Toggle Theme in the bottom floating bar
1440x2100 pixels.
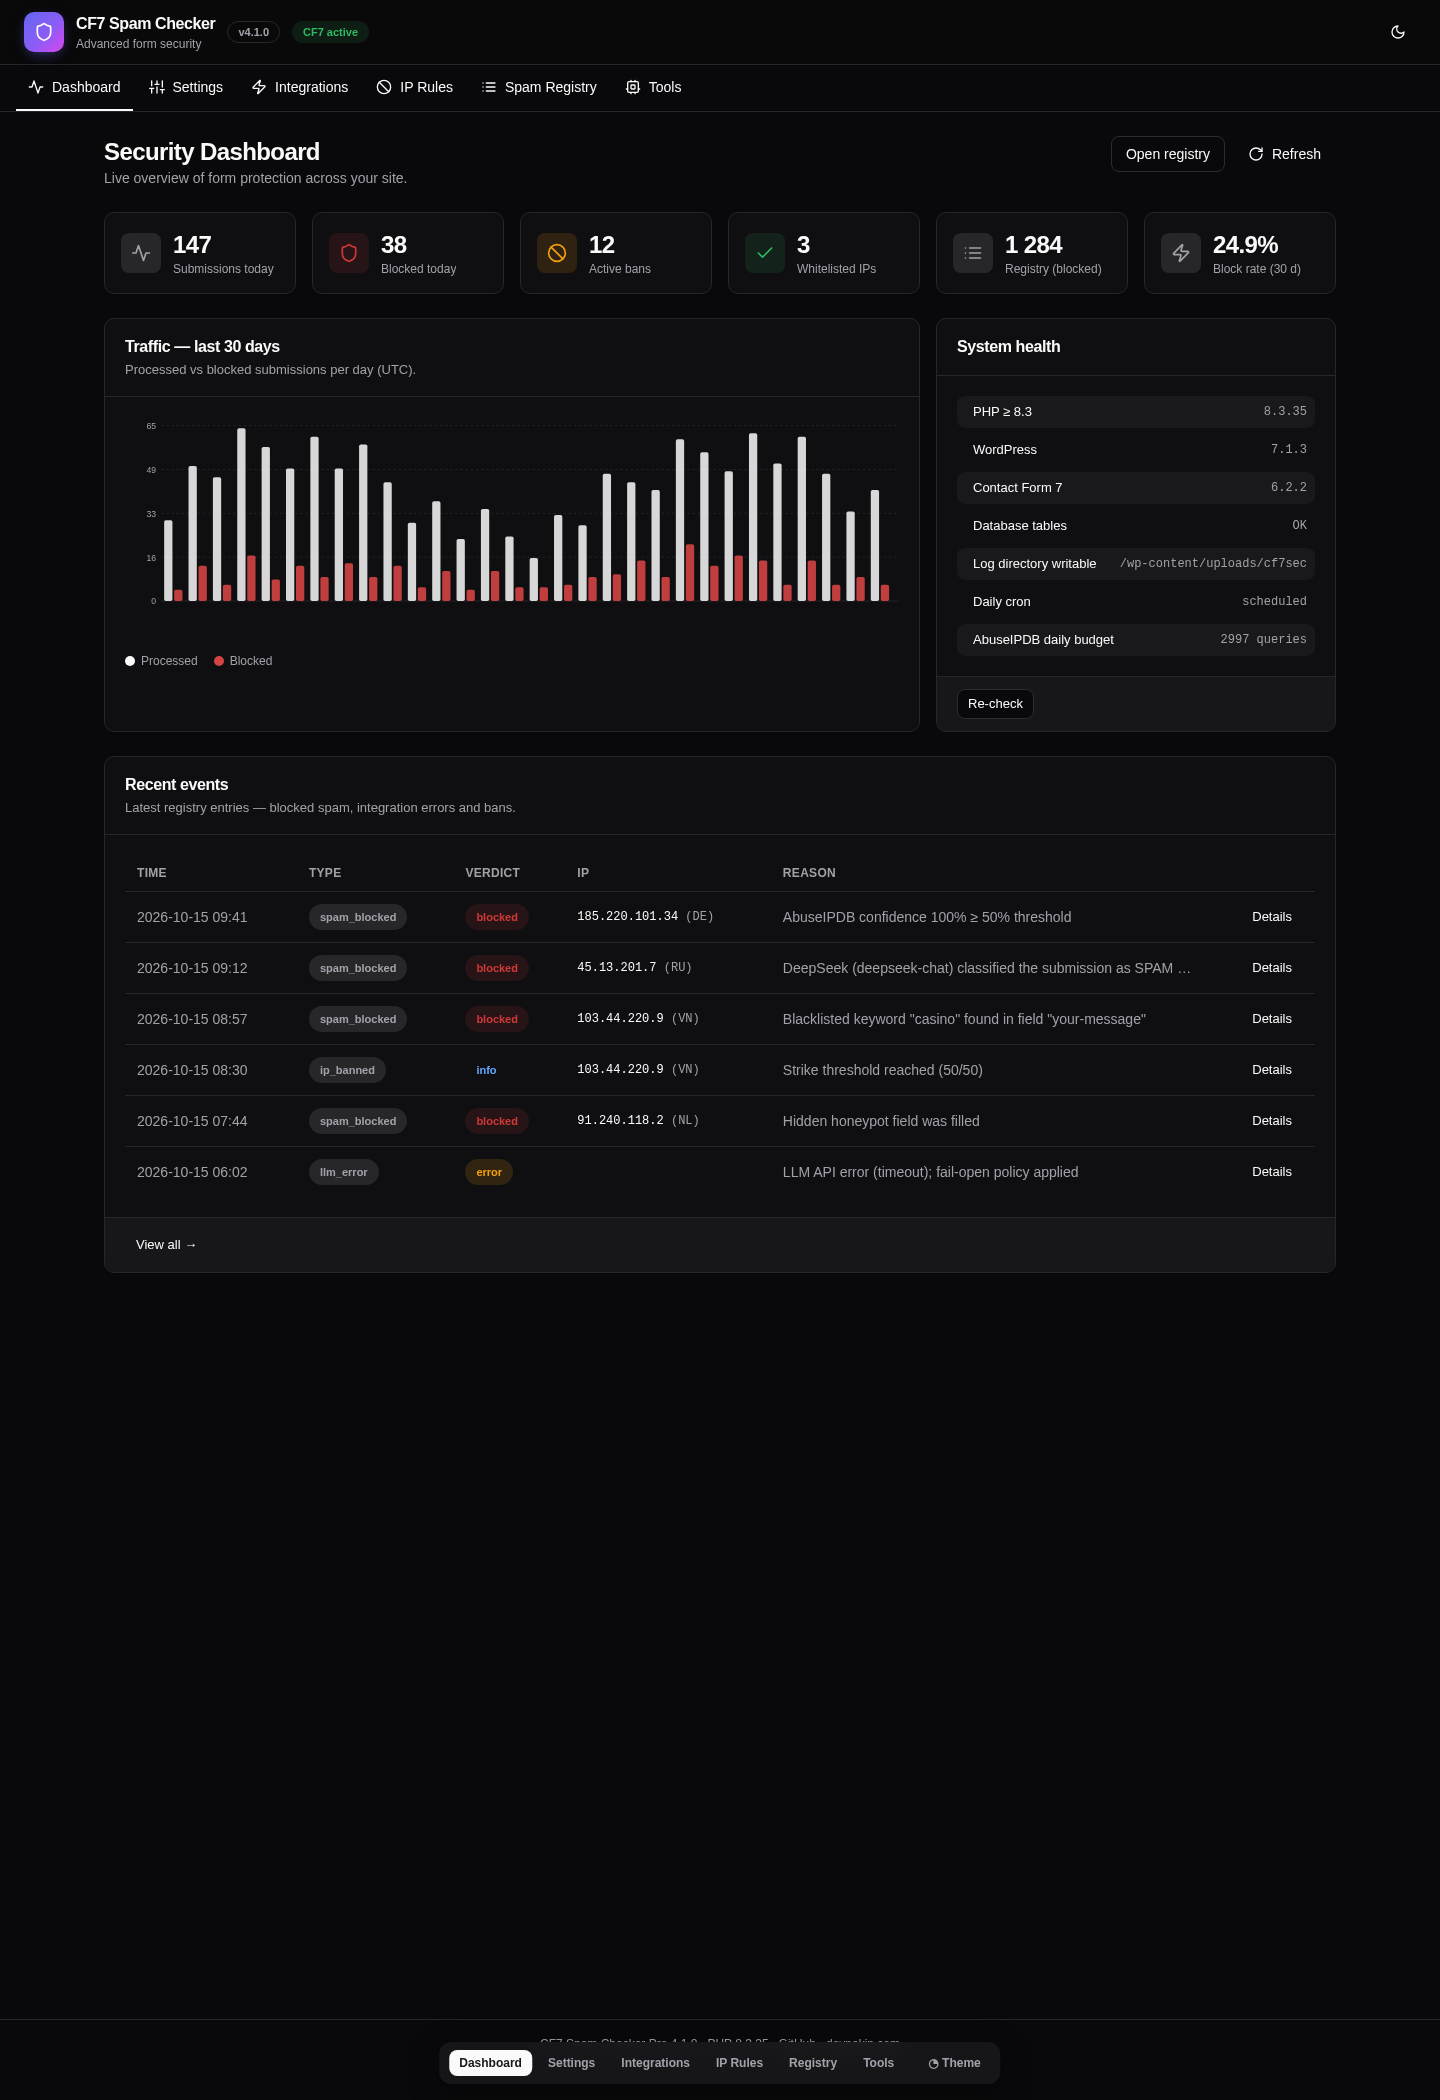pyautogui.click(x=954, y=2063)
